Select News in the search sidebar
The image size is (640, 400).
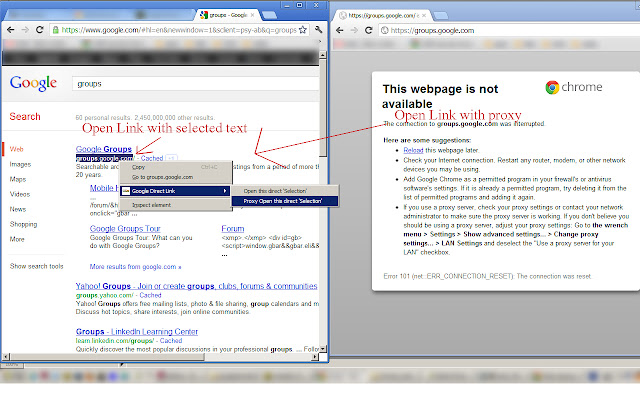[x=18, y=209]
